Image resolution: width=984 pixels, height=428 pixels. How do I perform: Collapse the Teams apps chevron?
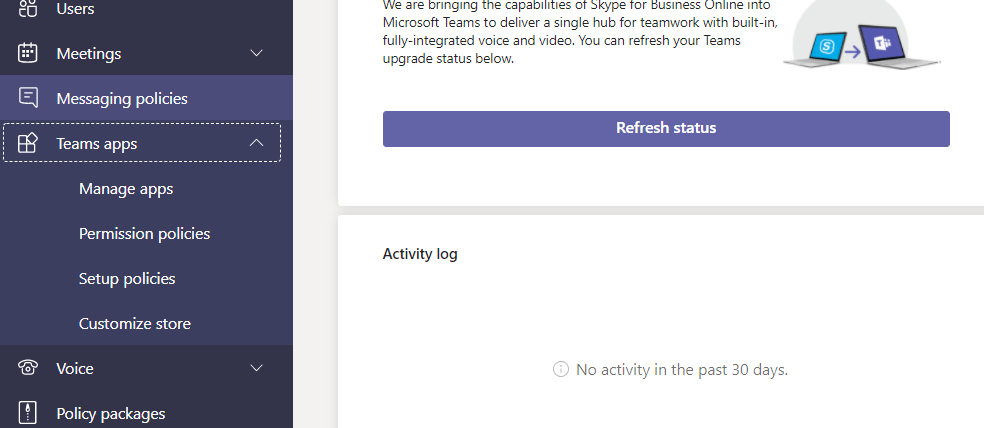pos(257,143)
